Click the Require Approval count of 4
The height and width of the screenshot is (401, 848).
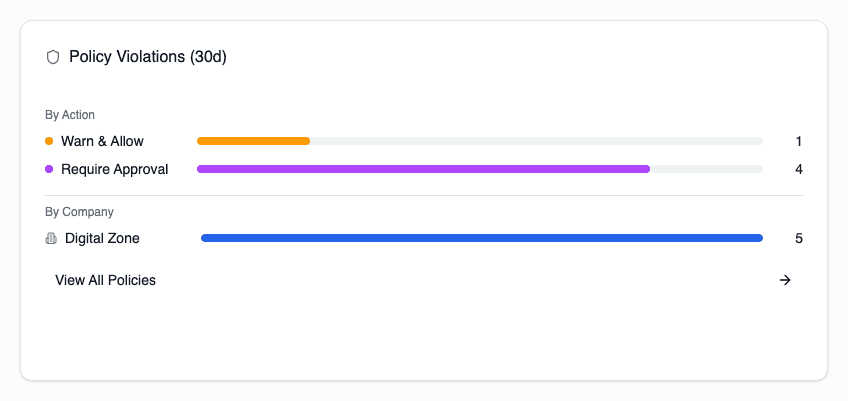(799, 169)
